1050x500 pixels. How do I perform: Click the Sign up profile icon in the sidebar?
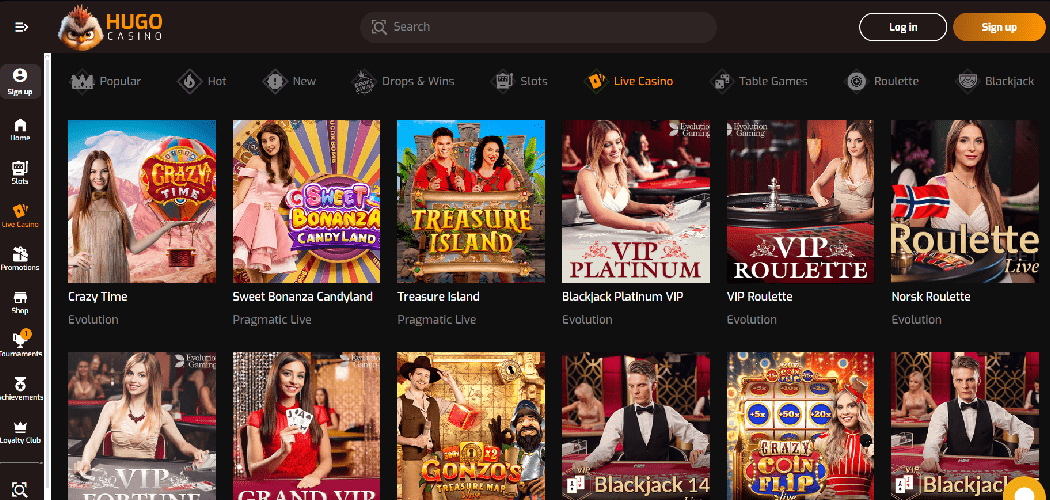(21, 81)
